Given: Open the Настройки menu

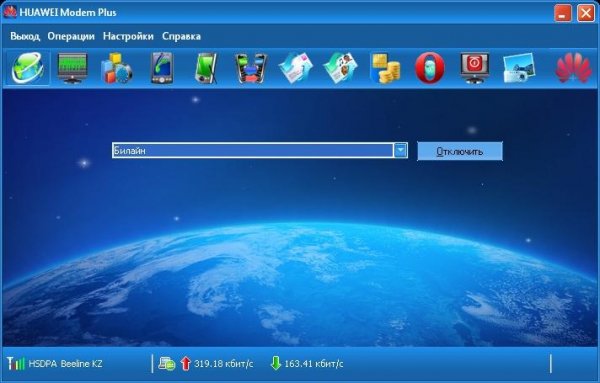Looking at the screenshot, I should (x=128, y=36).
